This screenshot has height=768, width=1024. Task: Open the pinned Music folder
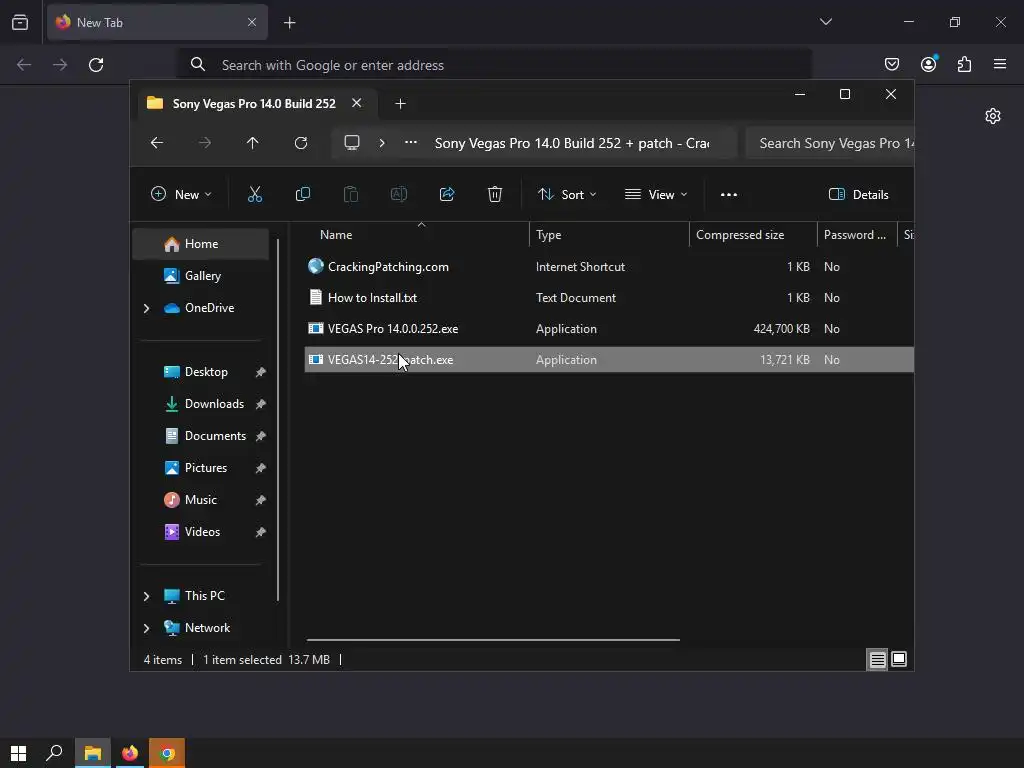(x=201, y=500)
